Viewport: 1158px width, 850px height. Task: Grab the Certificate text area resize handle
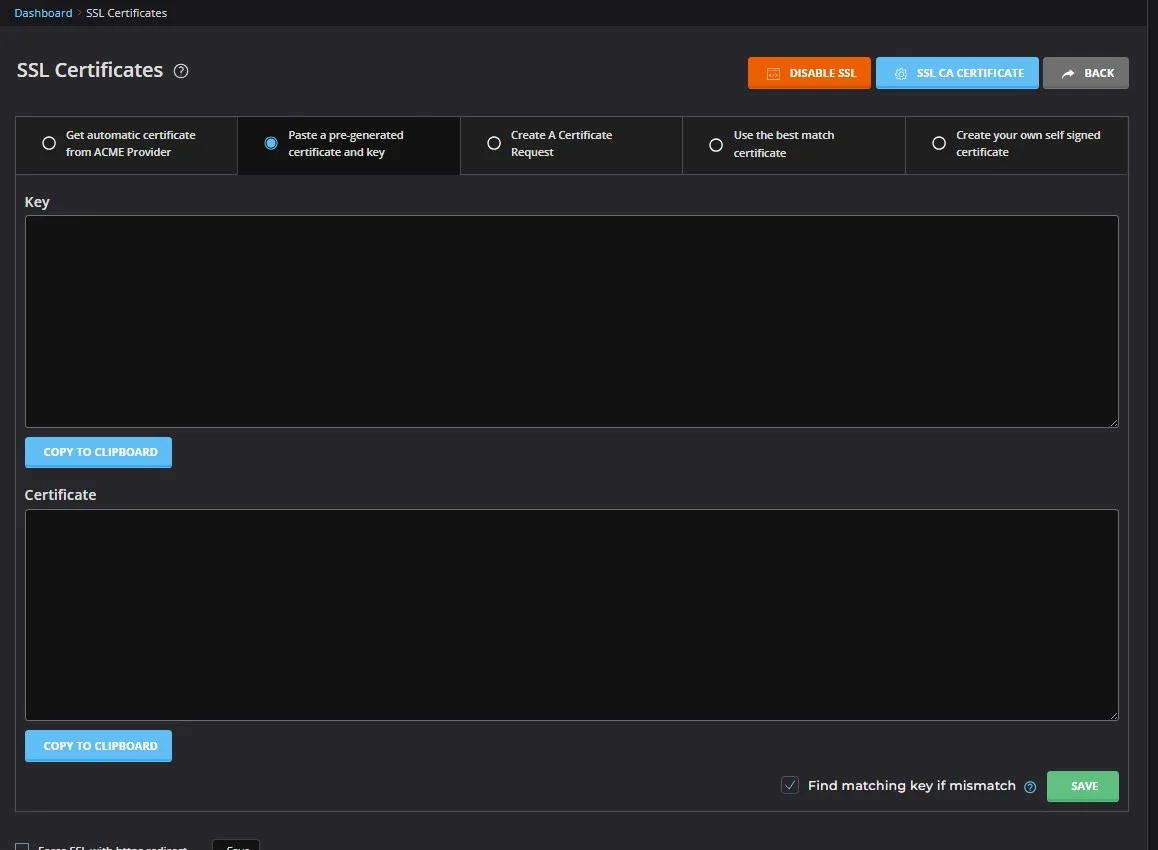[1114, 716]
